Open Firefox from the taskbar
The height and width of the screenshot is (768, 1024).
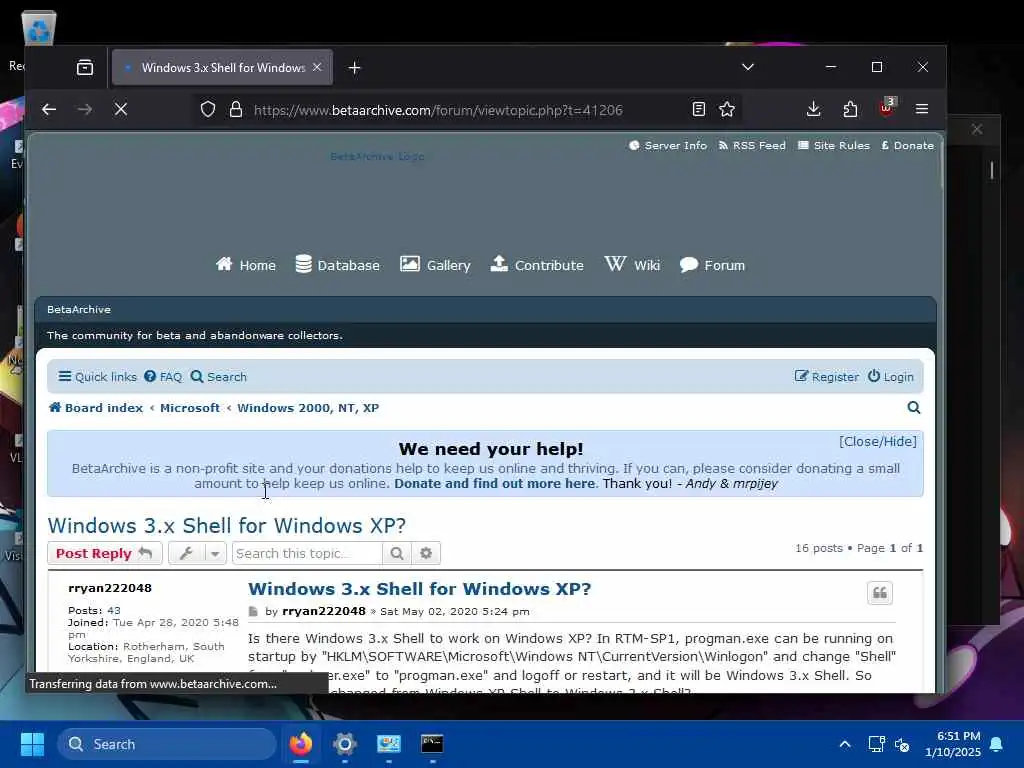[x=300, y=744]
